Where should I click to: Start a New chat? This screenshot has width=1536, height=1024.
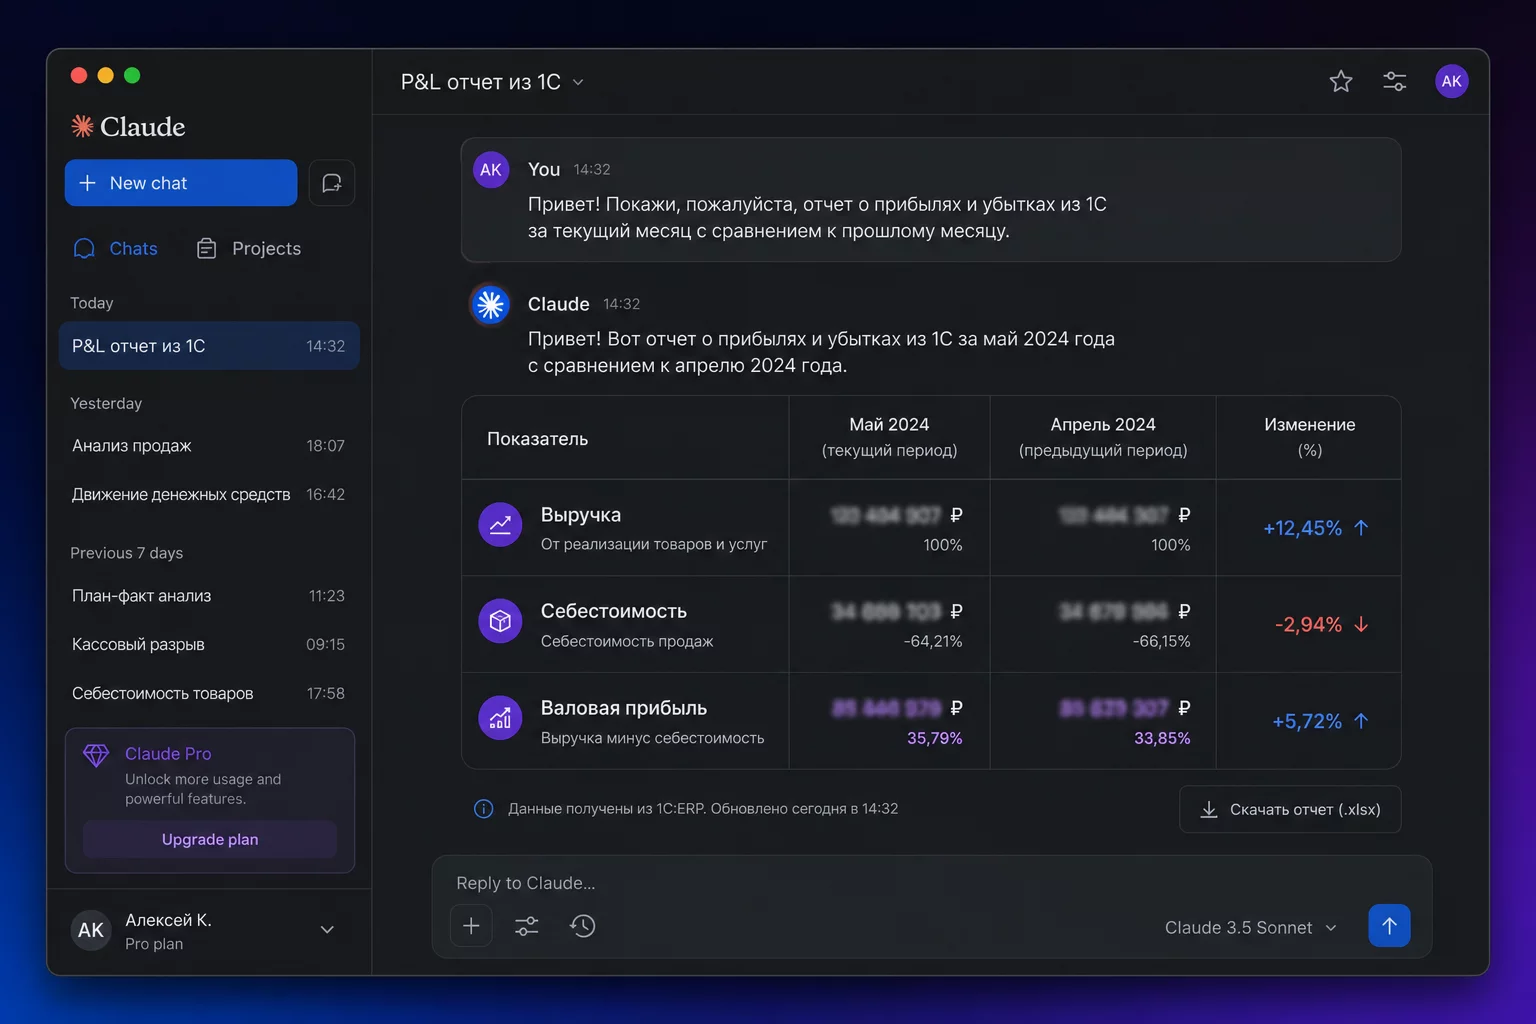[181, 183]
